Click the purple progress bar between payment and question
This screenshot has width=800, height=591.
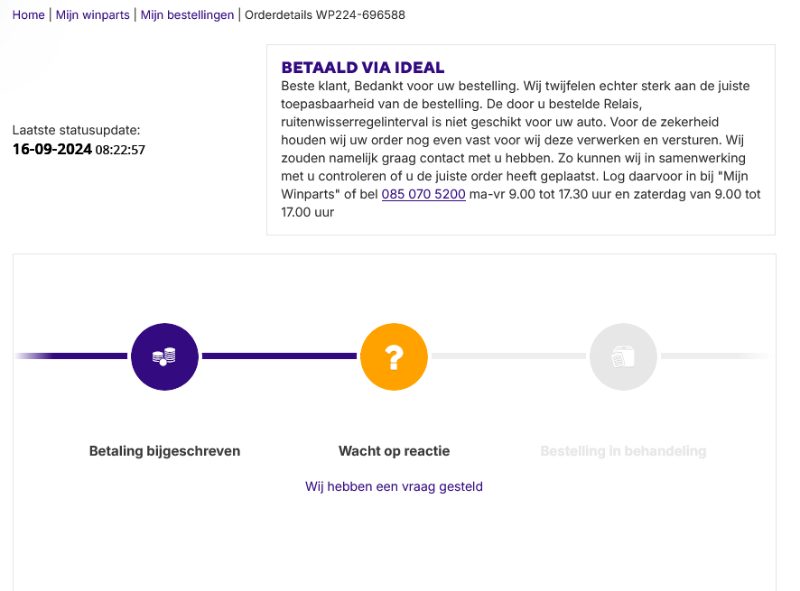pos(279,356)
